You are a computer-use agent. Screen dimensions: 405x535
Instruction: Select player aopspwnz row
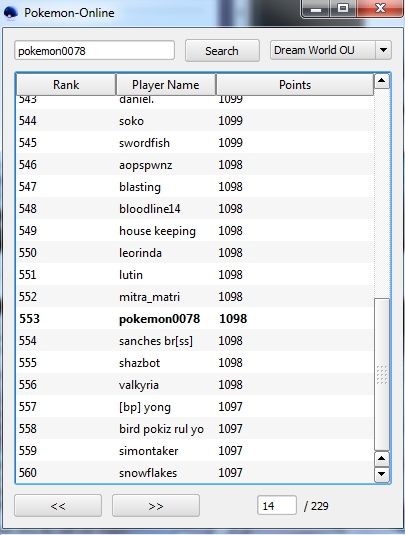click(195, 165)
